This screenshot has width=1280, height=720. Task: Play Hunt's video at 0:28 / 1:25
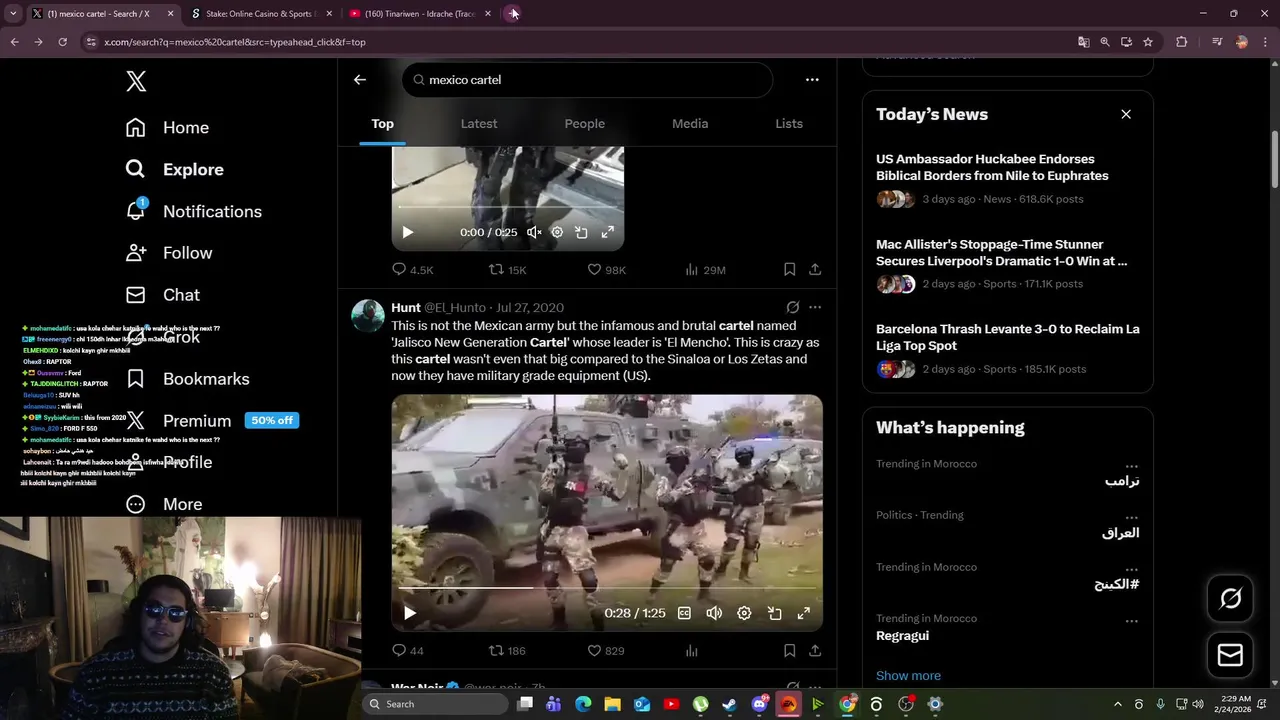point(409,613)
